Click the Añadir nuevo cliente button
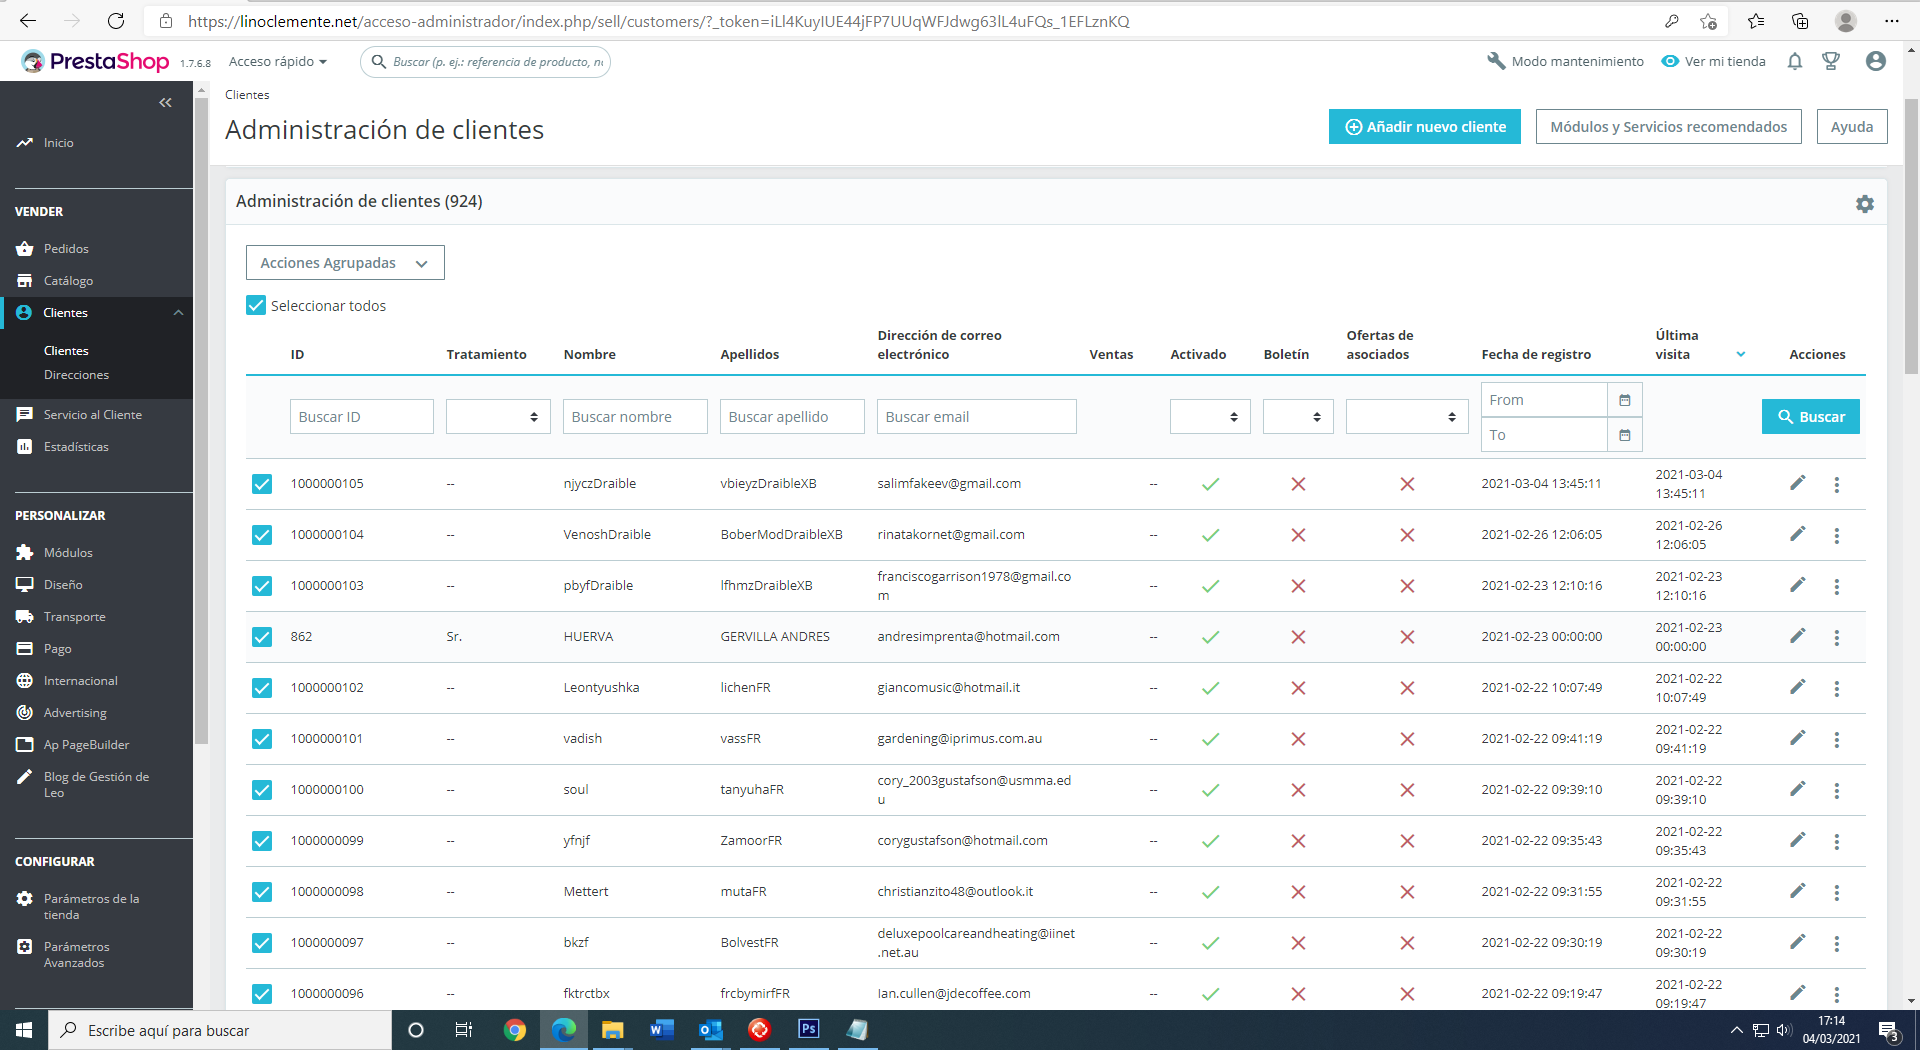The height and width of the screenshot is (1050, 1920). click(x=1424, y=127)
